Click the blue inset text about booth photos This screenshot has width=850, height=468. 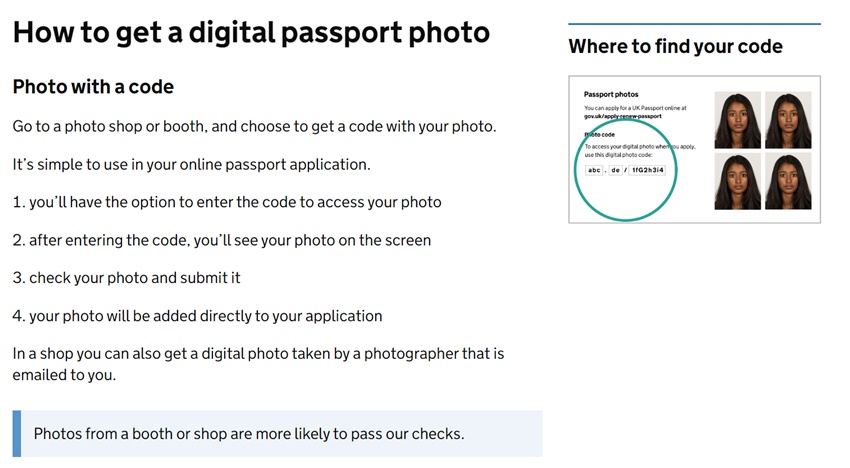[278, 434]
